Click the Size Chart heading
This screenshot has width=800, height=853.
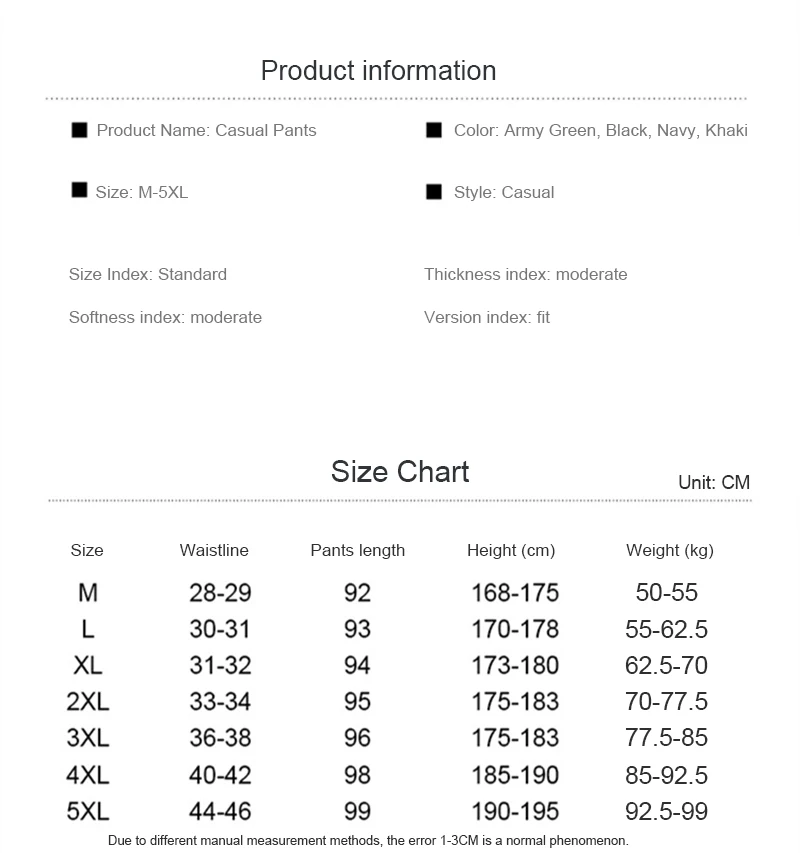400,472
